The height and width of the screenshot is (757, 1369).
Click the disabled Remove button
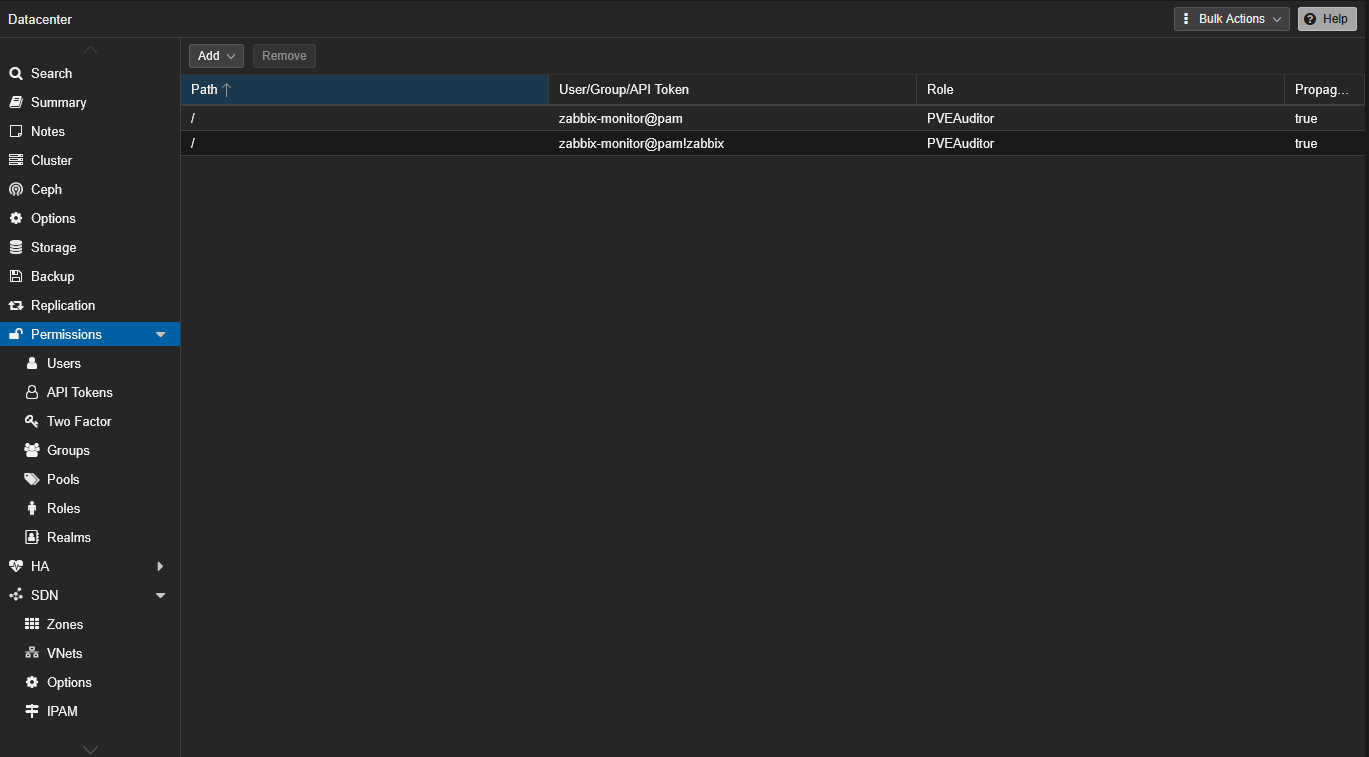click(284, 56)
